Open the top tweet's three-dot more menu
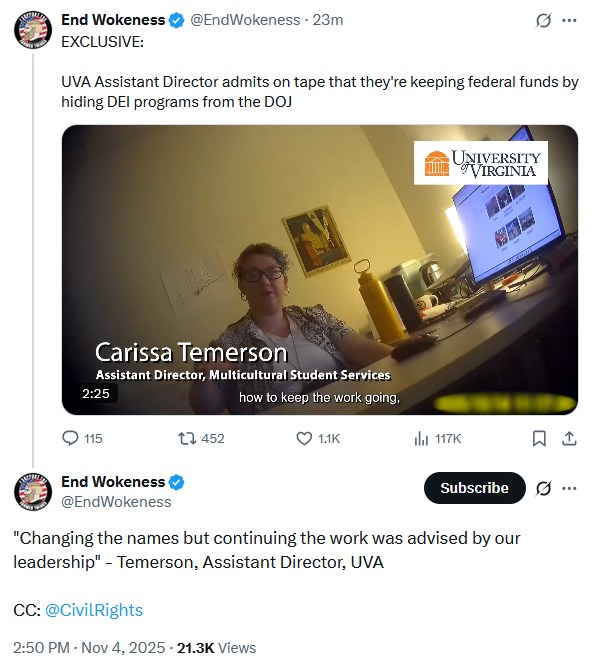The height and width of the screenshot is (668, 592). [569, 20]
